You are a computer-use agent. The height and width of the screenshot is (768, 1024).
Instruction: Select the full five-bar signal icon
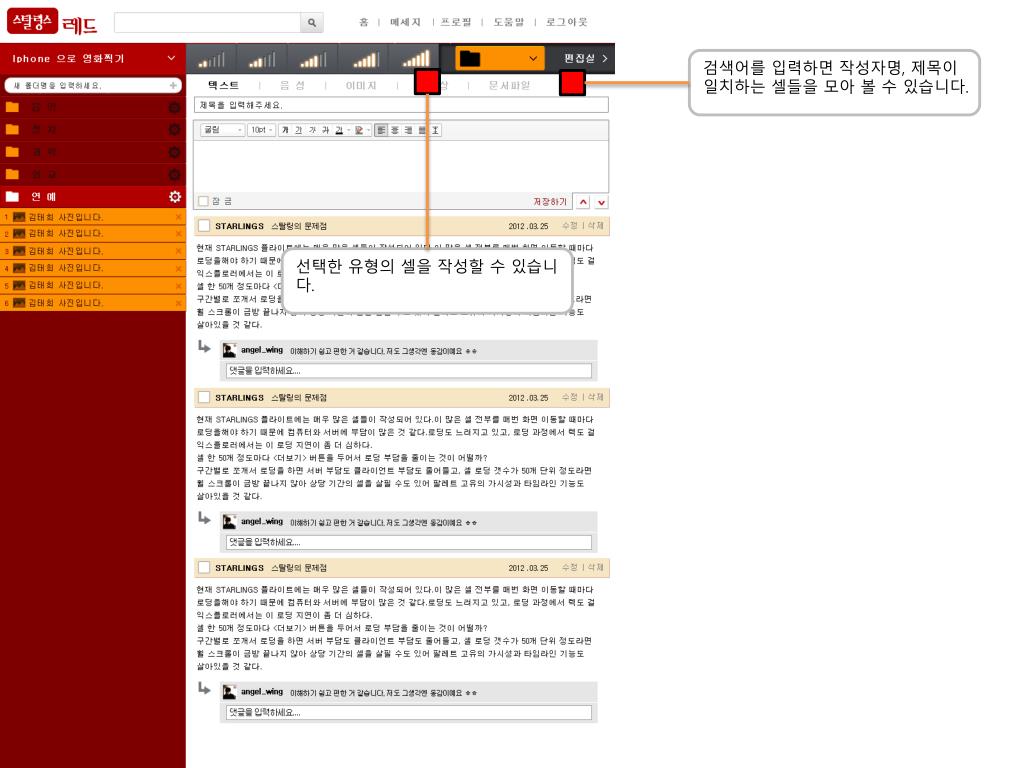(415, 59)
